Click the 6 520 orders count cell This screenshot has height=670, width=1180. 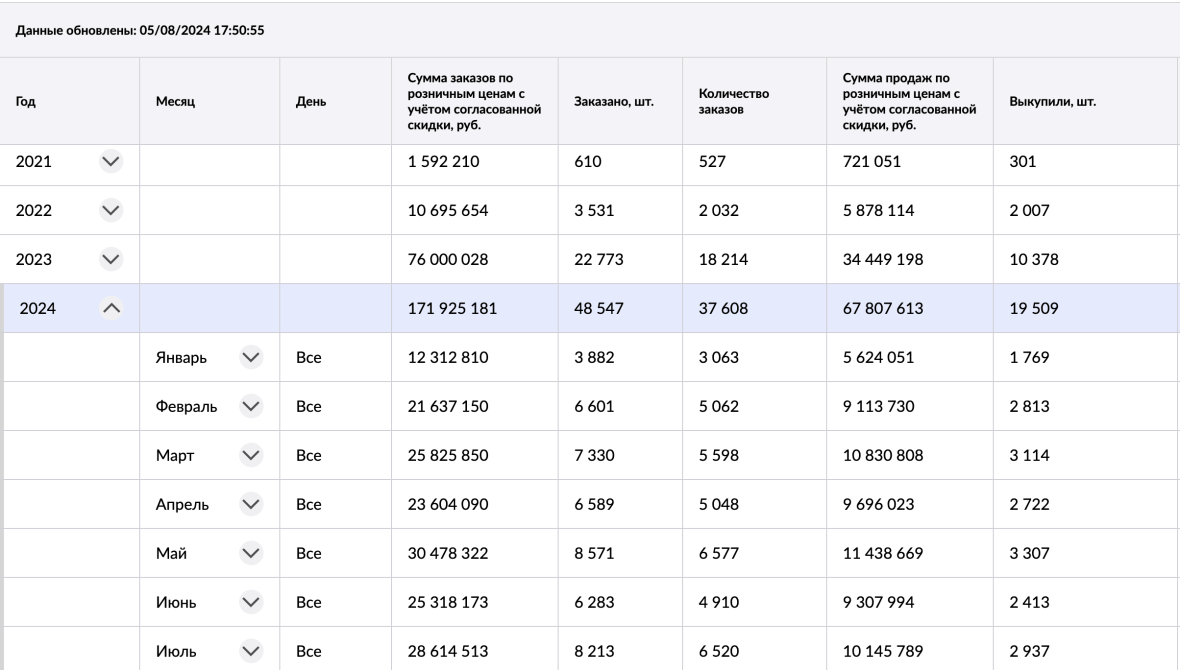[x=754, y=649]
